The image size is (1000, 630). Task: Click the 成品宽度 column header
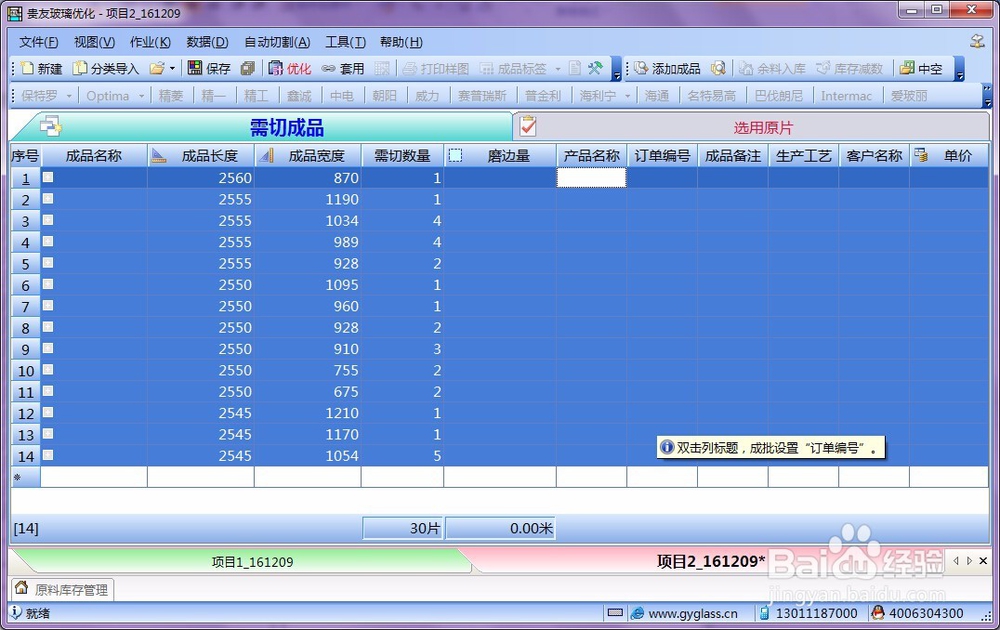(308, 156)
